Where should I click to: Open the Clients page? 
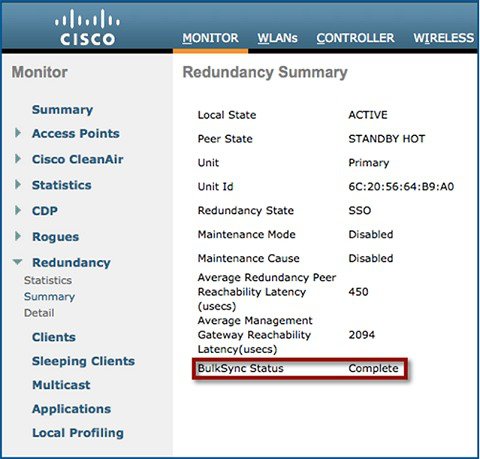tap(54, 337)
